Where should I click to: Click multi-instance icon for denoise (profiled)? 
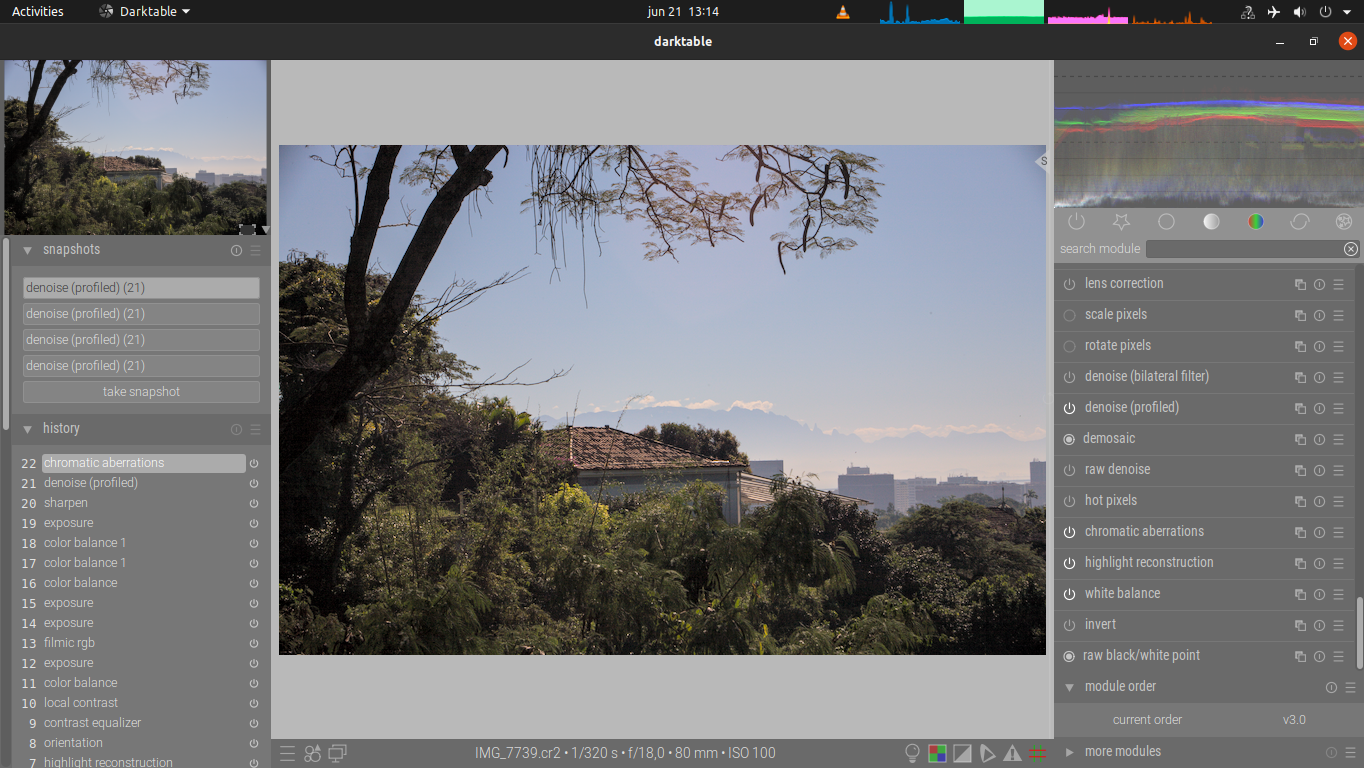tap(1300, 408)
